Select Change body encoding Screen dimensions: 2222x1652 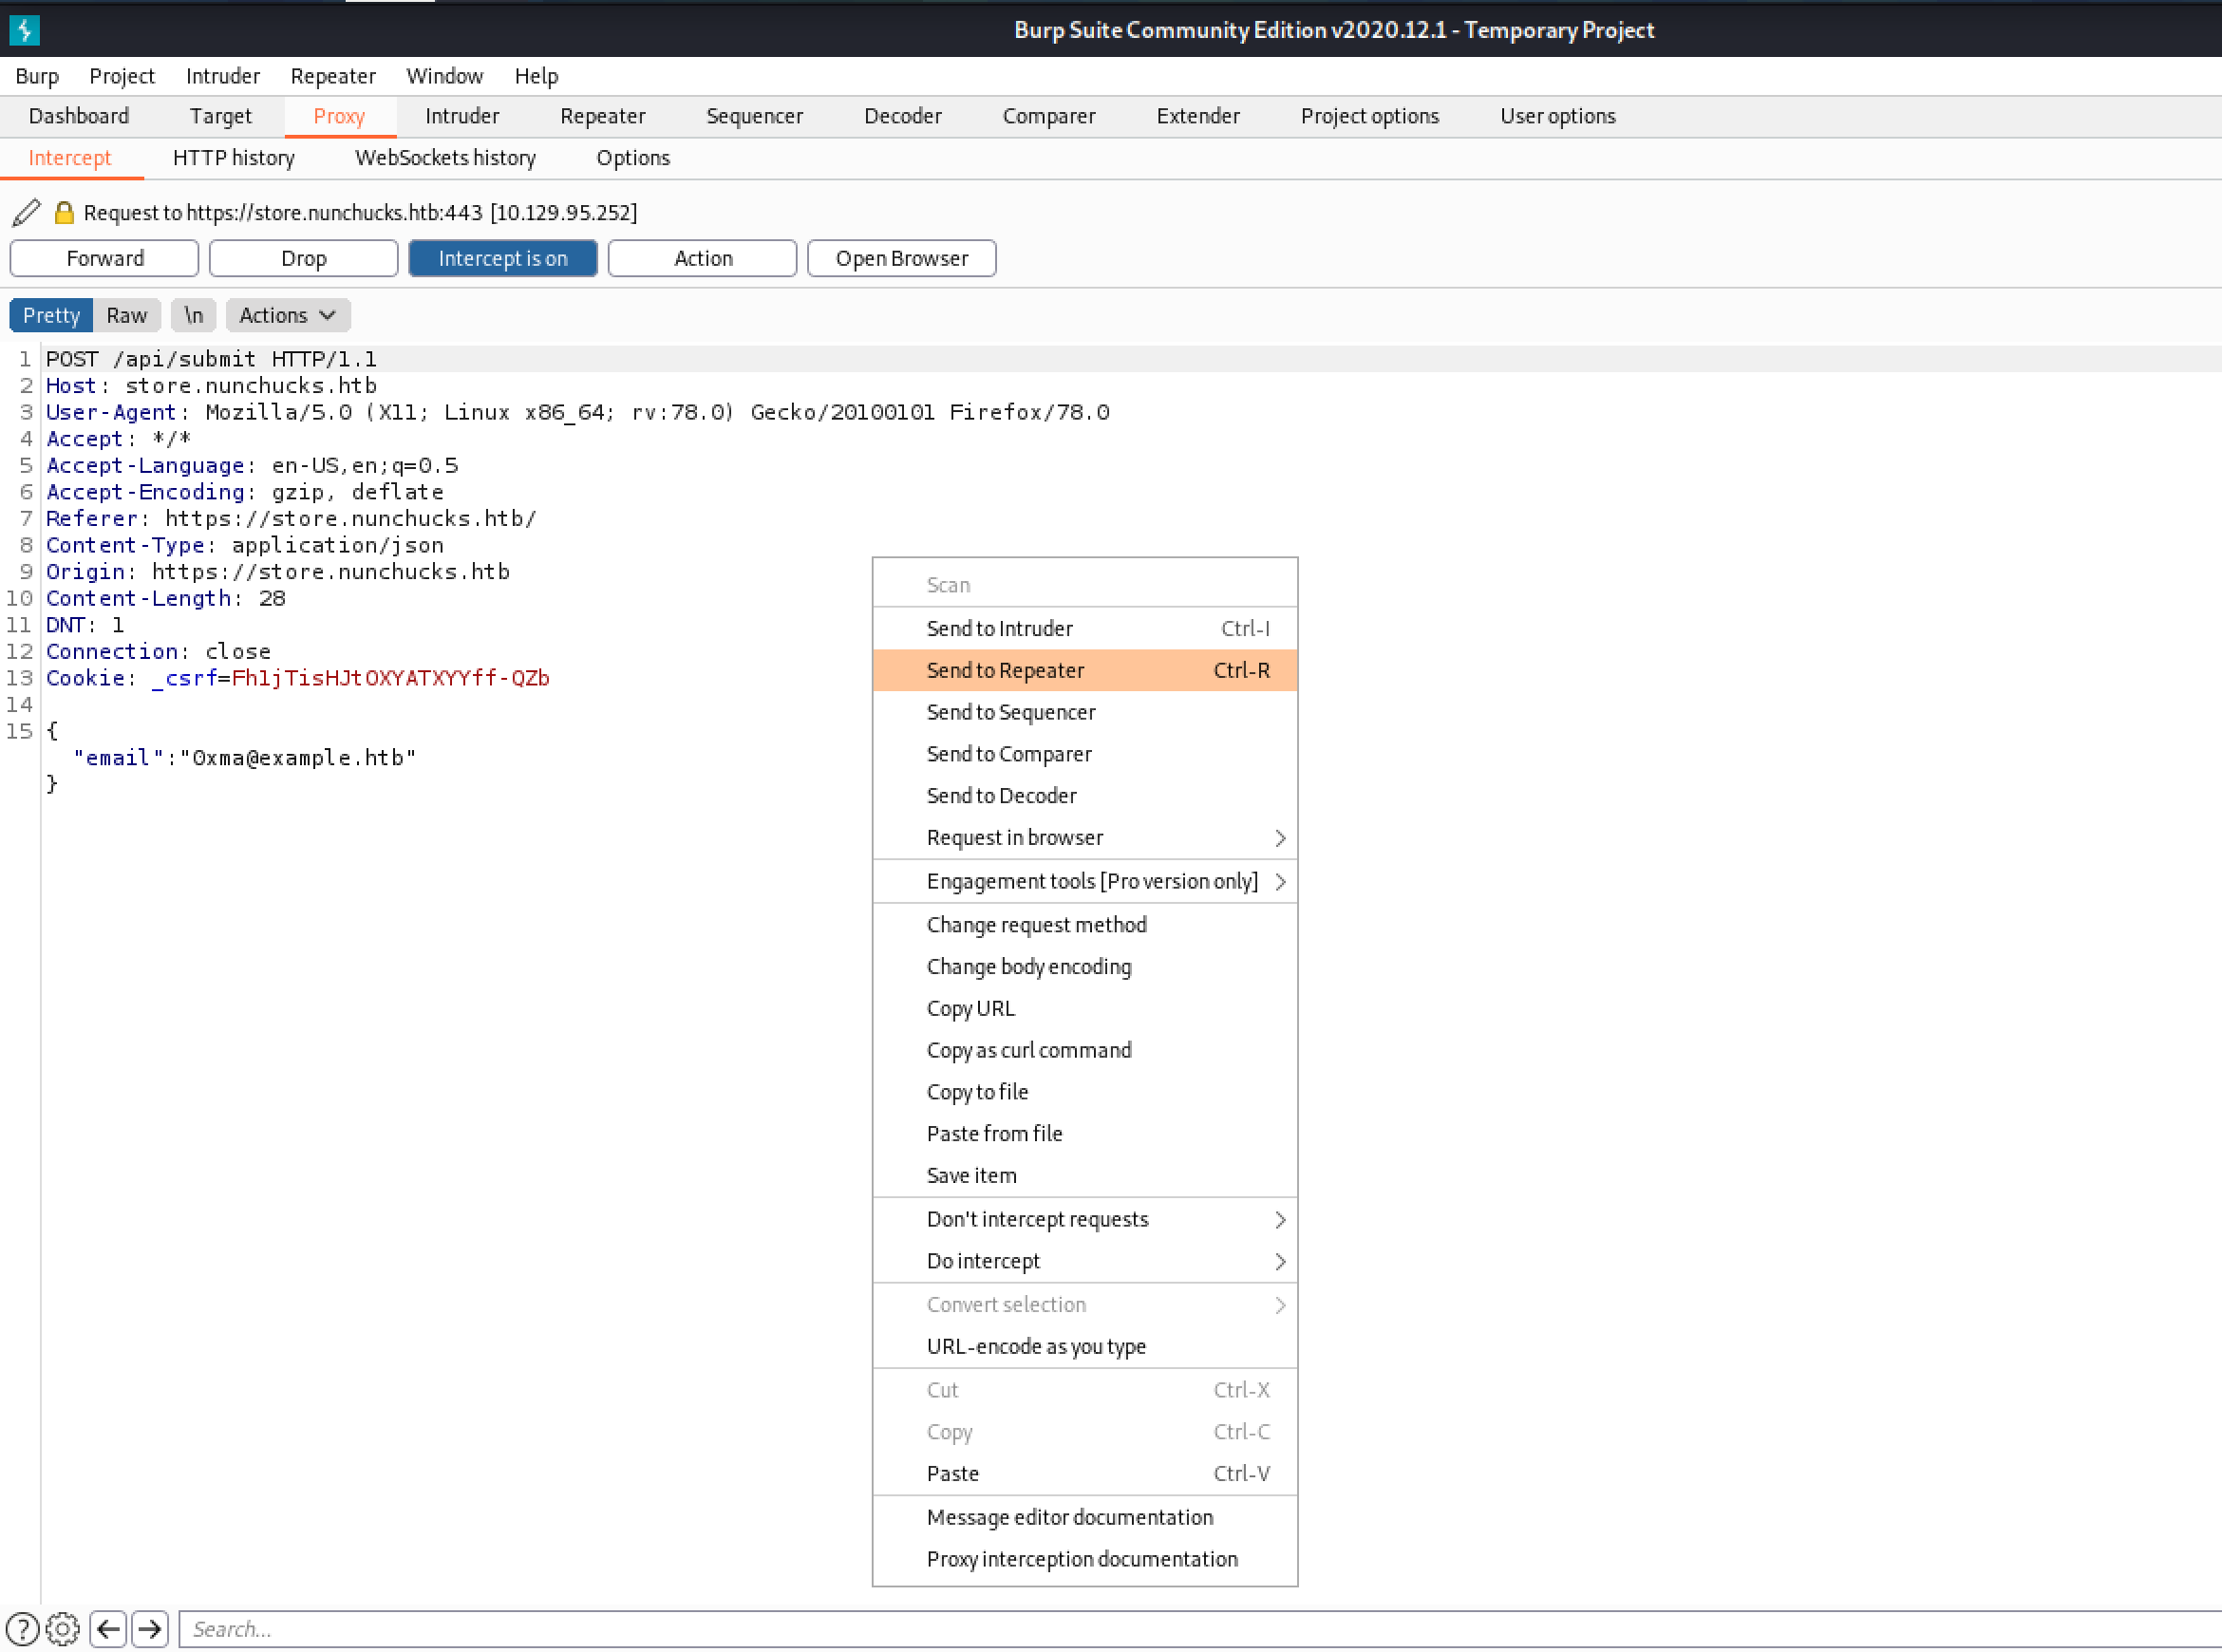point(1085,967)
